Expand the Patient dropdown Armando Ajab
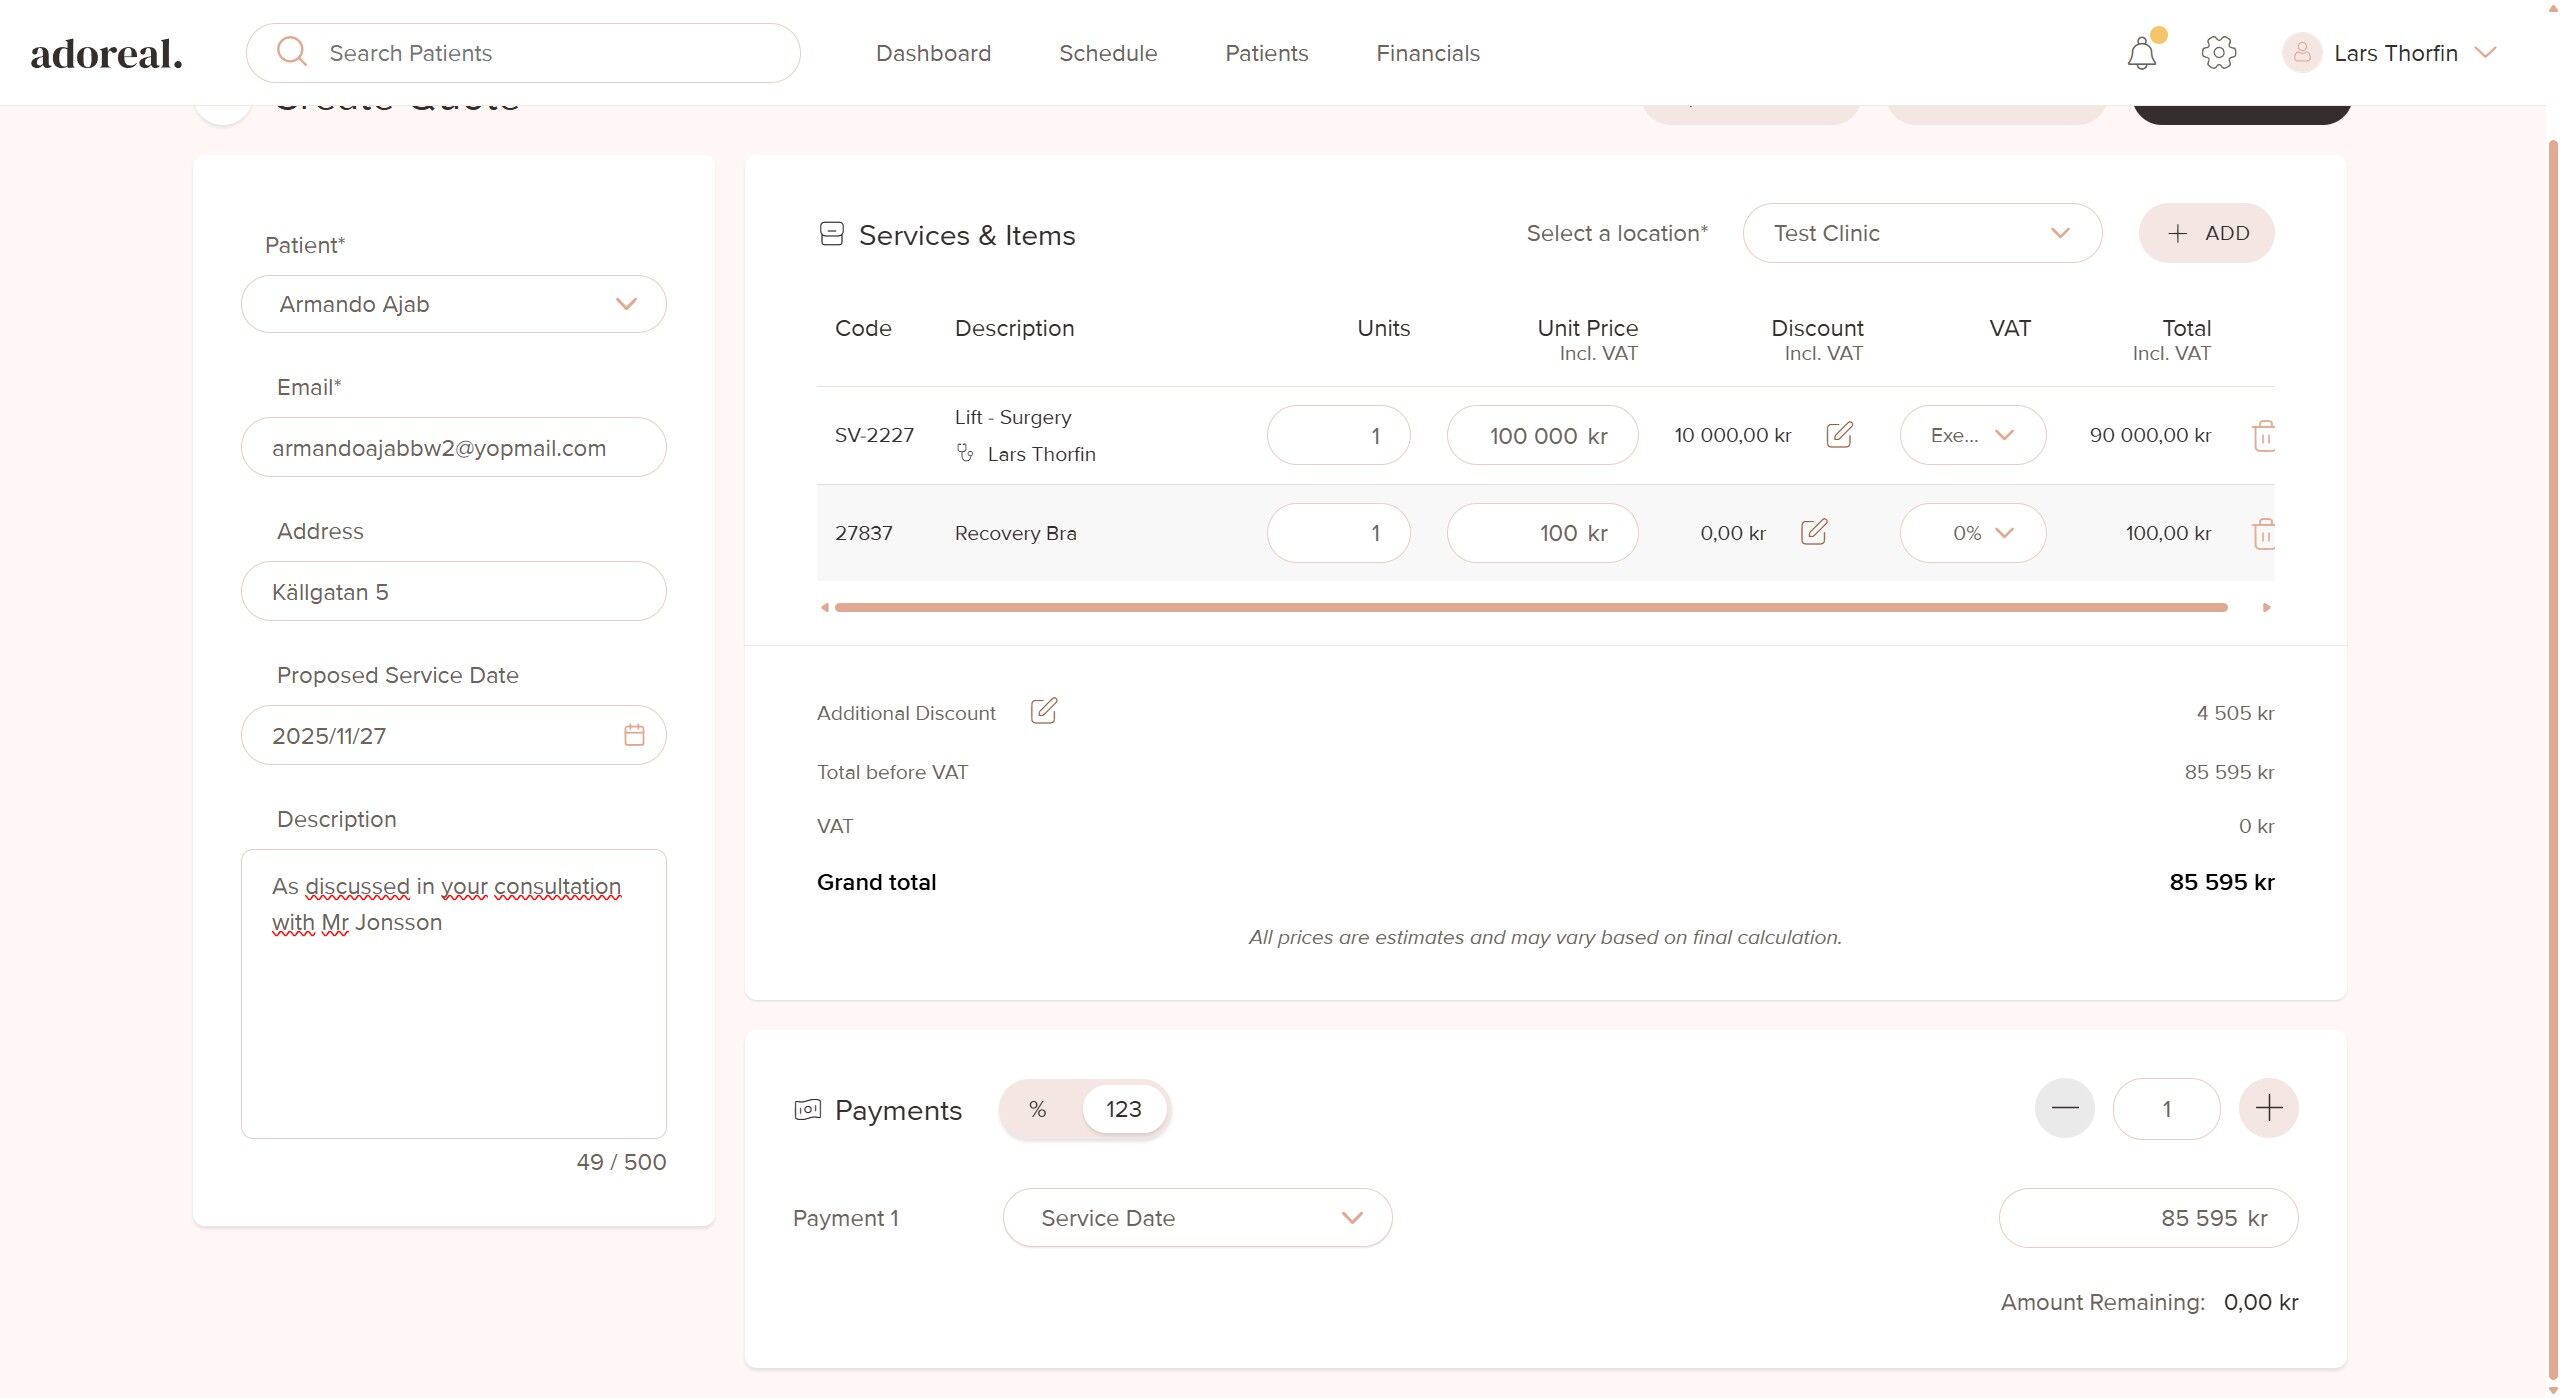 click(x=453, y=304)
